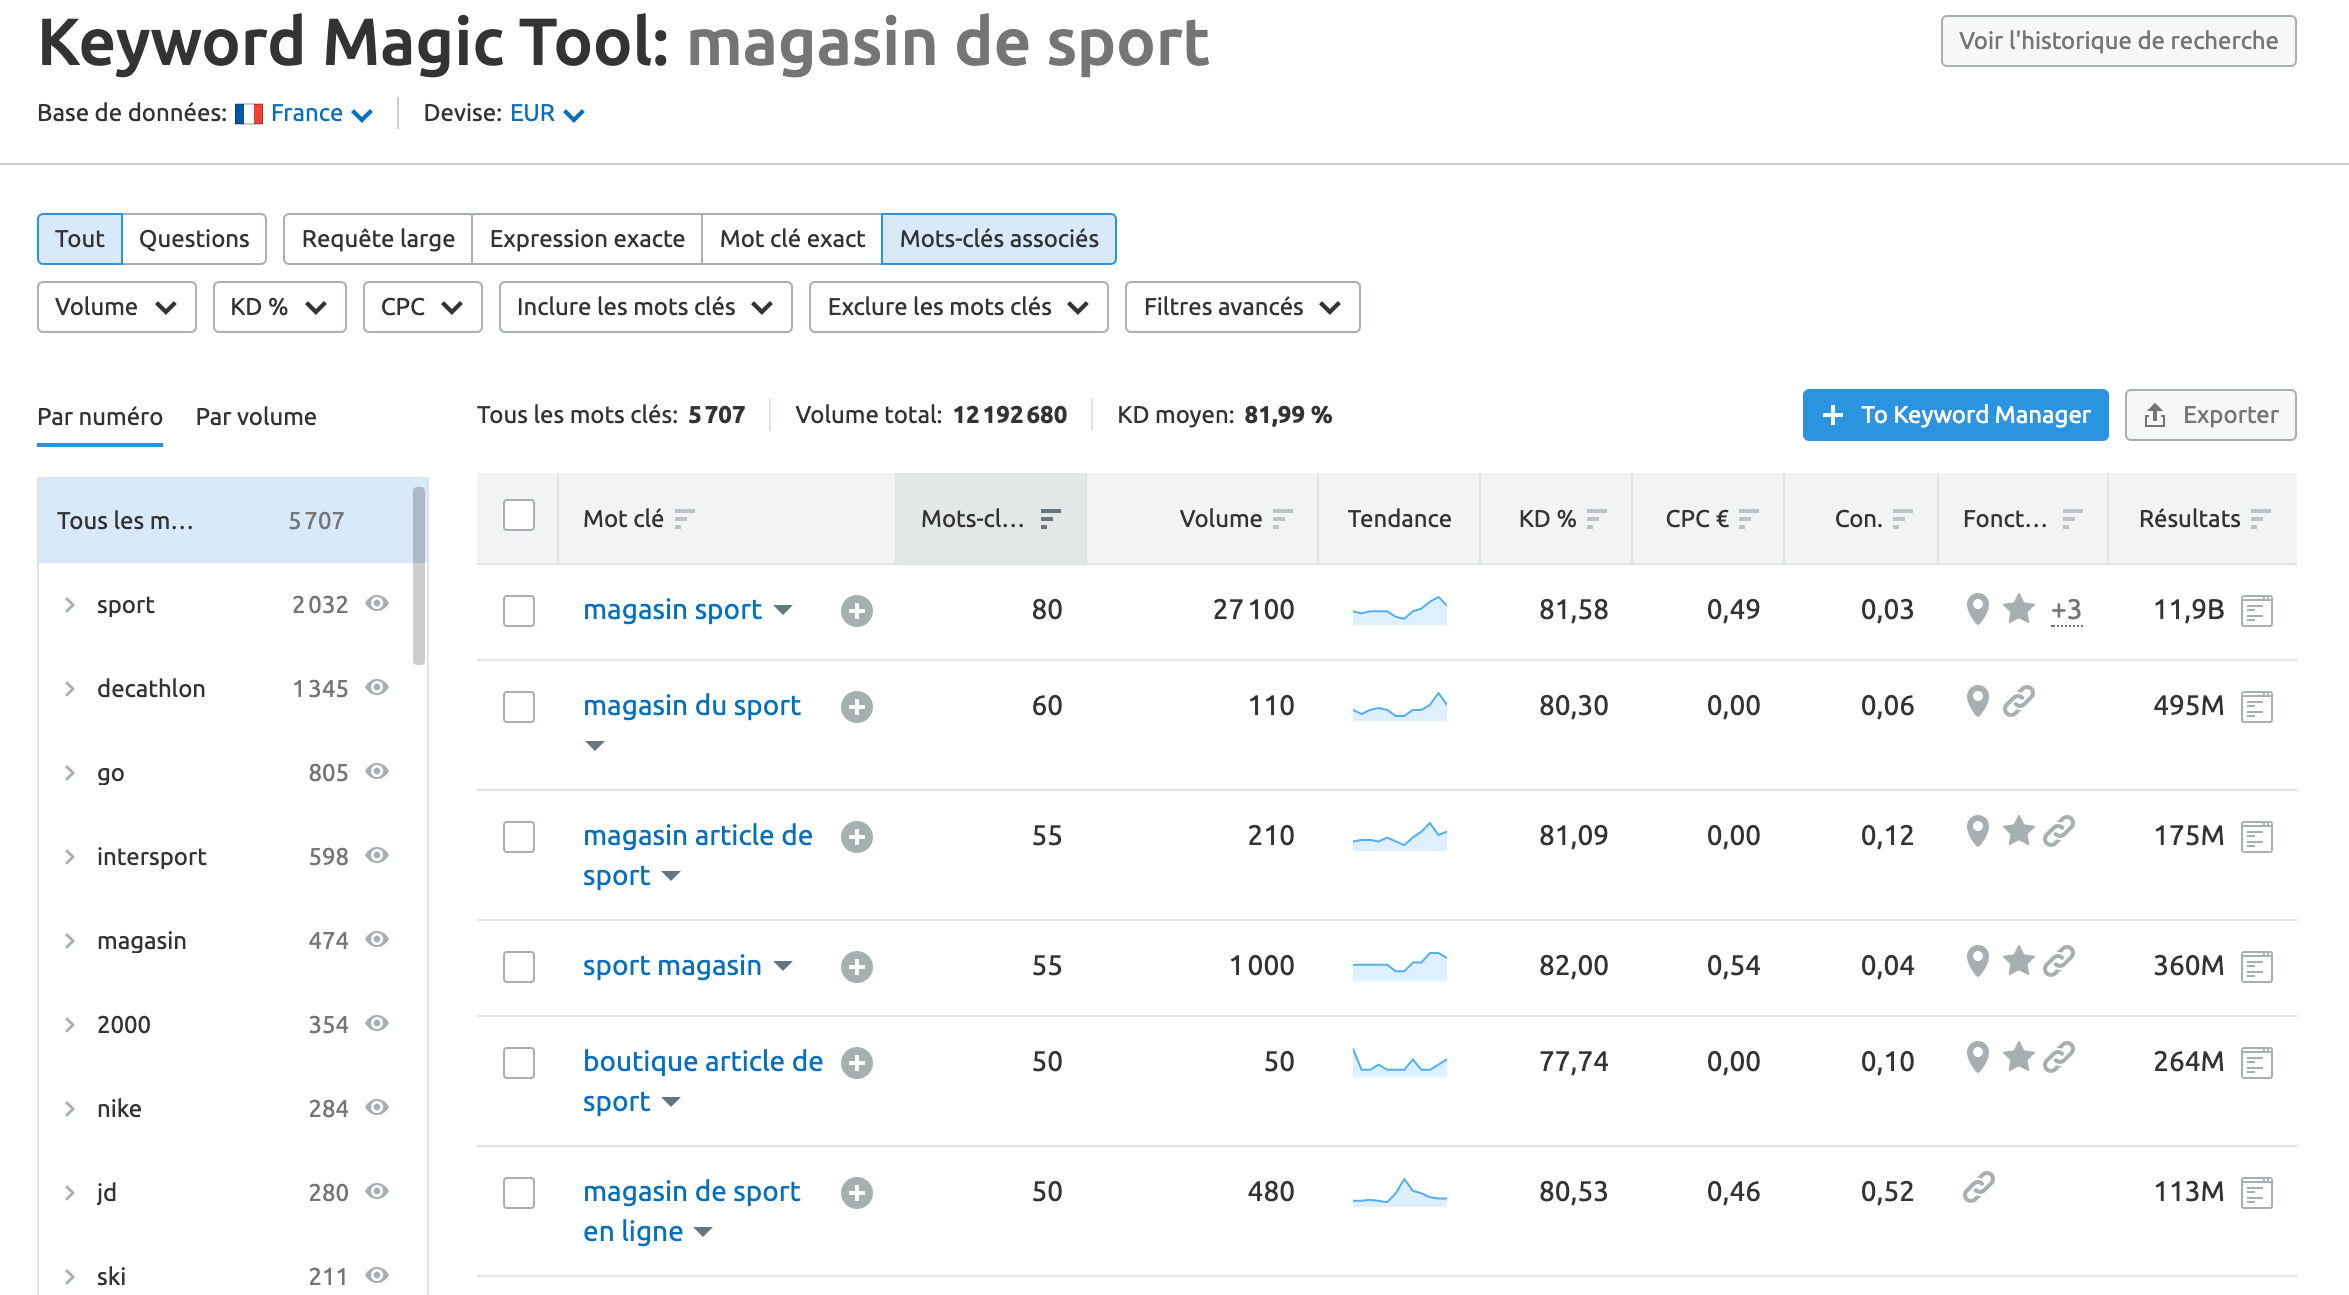The width and height of the screenshot is (2349, 1295).
Task: Open 'Exclure les mots clés' dropdown
Action: click(x=958, y=307)
